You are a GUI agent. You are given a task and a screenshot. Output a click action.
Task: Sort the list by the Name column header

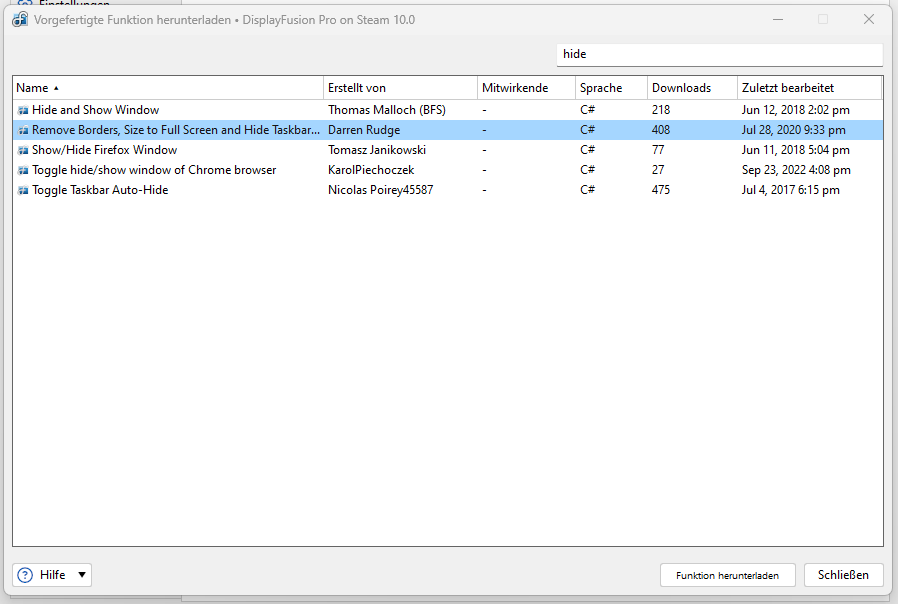[x=168, y=88]
